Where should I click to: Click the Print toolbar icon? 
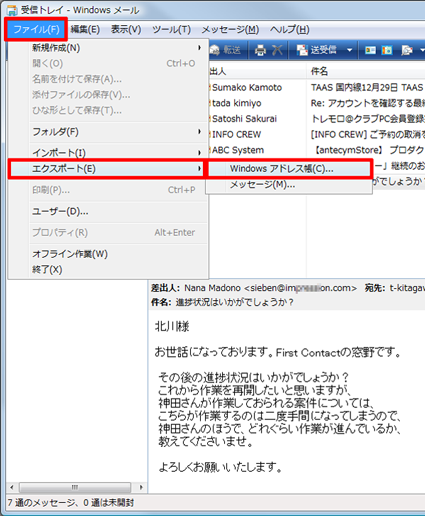260,50
